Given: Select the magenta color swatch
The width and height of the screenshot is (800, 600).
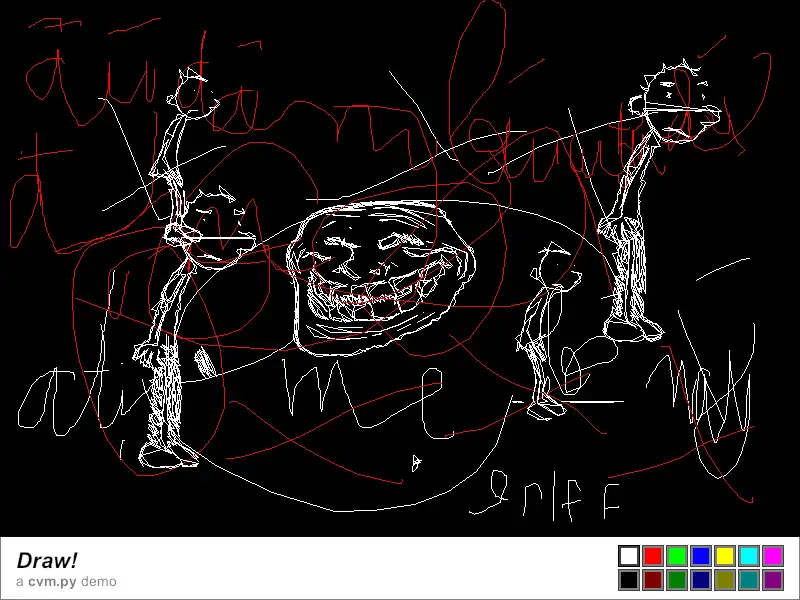Looking at the screenshot, I should click(x=773, y=556).
